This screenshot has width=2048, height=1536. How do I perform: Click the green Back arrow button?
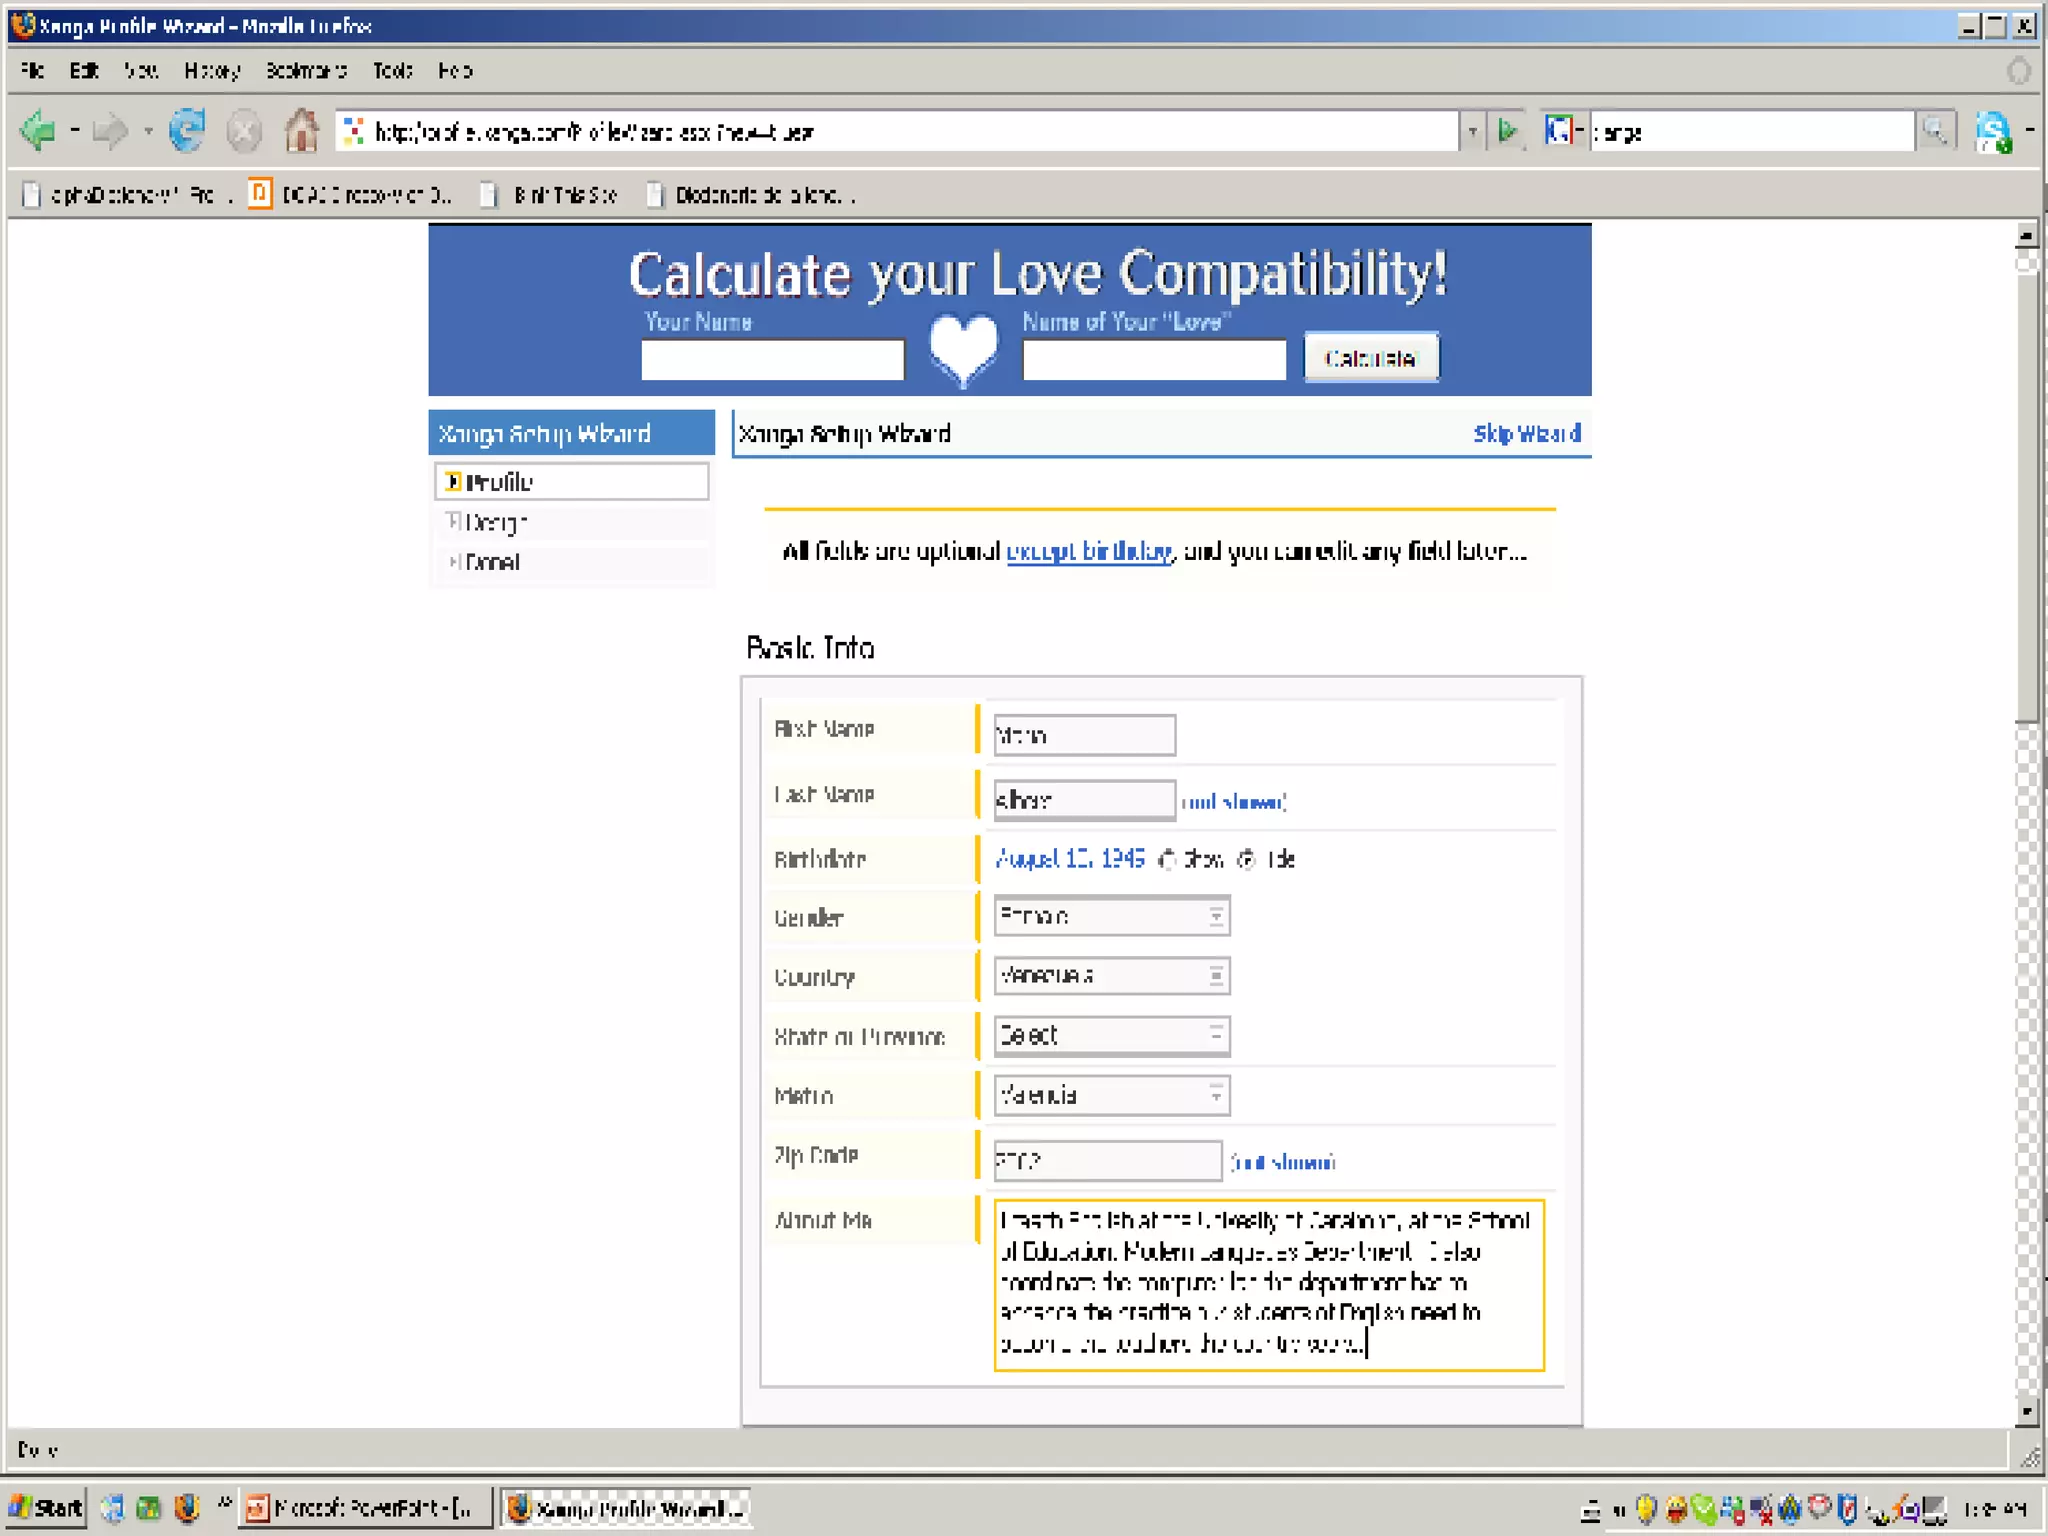coord(38,131)
